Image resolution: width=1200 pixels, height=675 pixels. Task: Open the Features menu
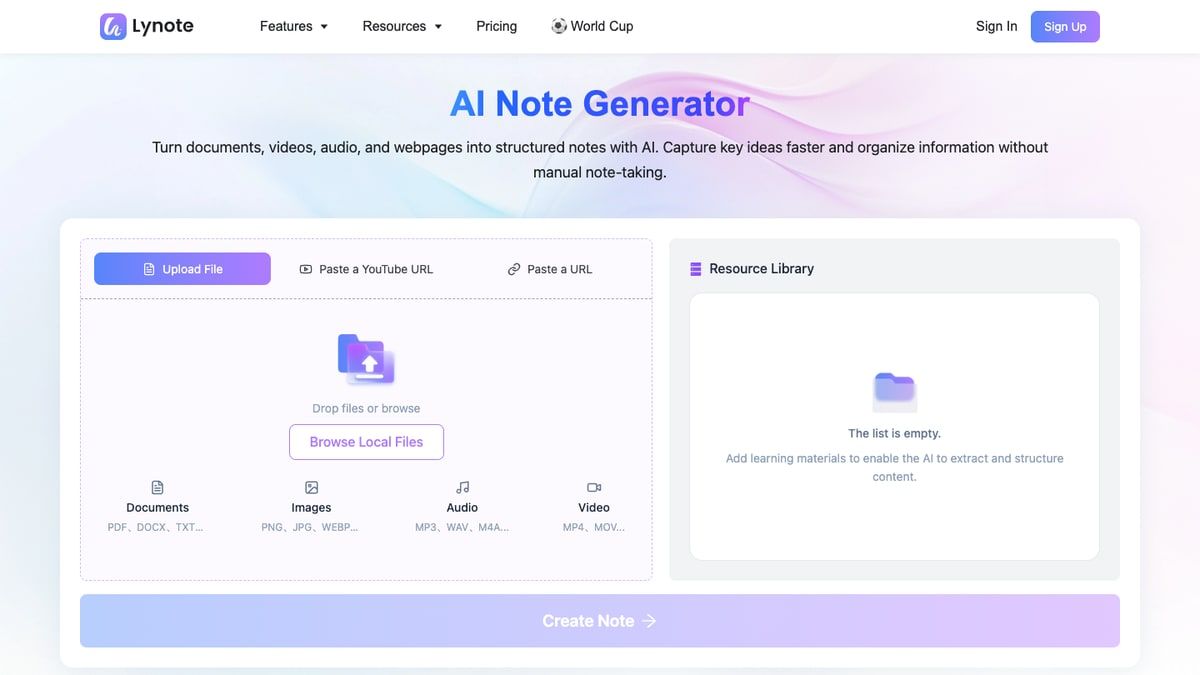pyautogui.click(x=294, y=26)
